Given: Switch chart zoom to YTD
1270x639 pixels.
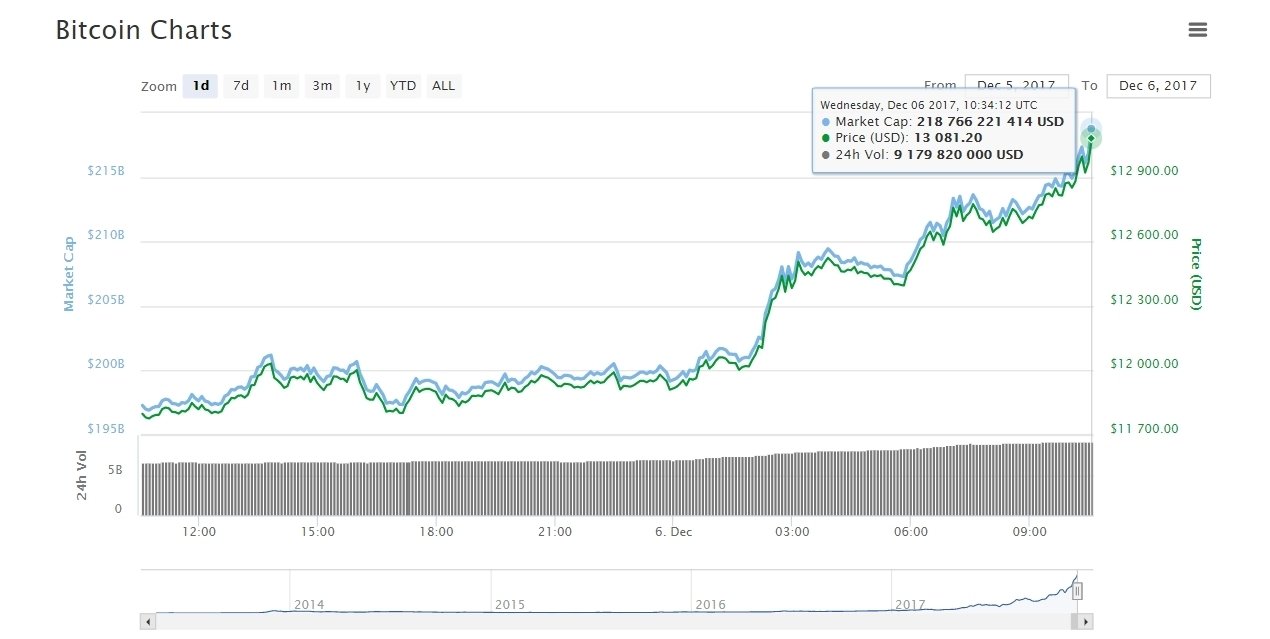Looking at the screenshot, I should 403,86.
